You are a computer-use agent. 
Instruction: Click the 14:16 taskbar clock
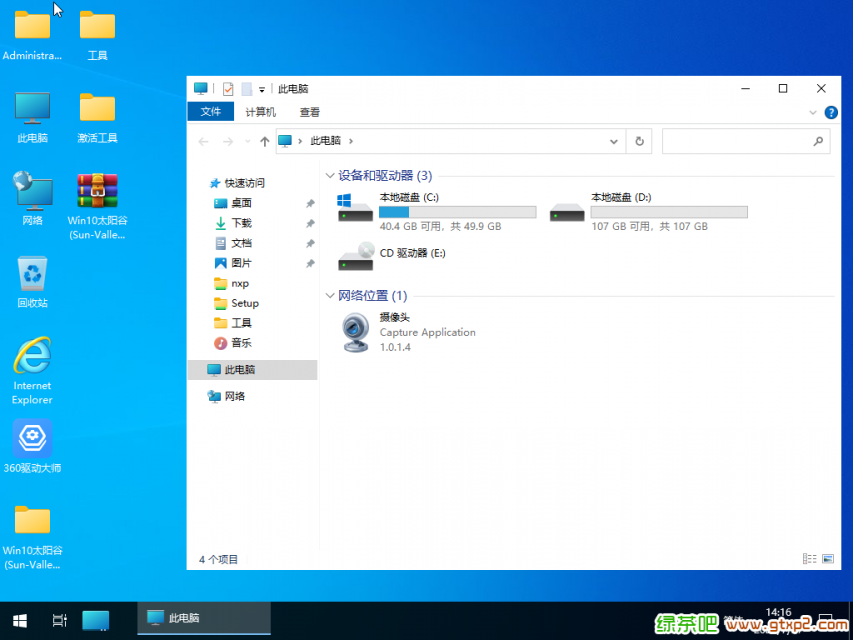[x=778, y=613]
